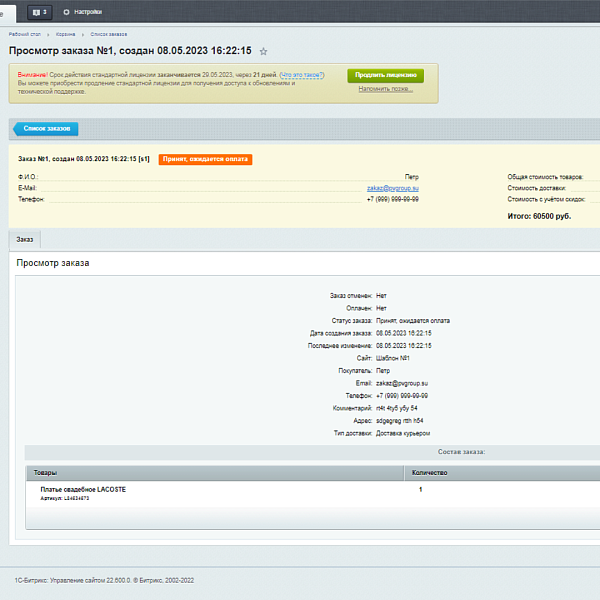Image resolution: width=600 pixels, height=600 pixels.
Task: Click the favorites star next to page title
Action: pyautogui.click(x=264, y=51)
